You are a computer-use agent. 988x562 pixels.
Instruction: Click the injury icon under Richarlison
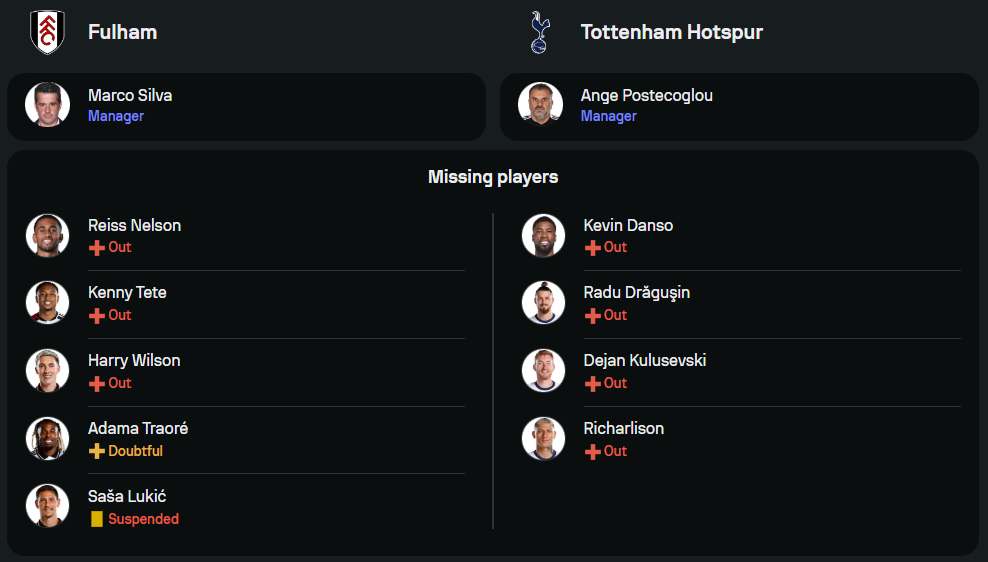(593, 452)
